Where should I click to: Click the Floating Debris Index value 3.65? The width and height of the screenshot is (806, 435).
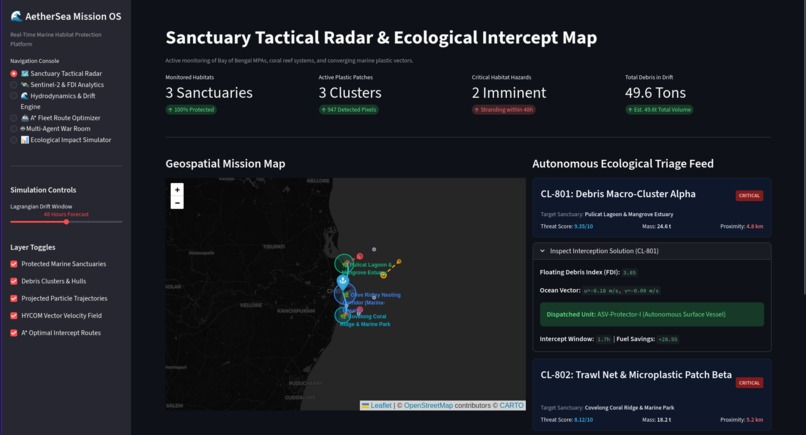(x=629, y=273)
